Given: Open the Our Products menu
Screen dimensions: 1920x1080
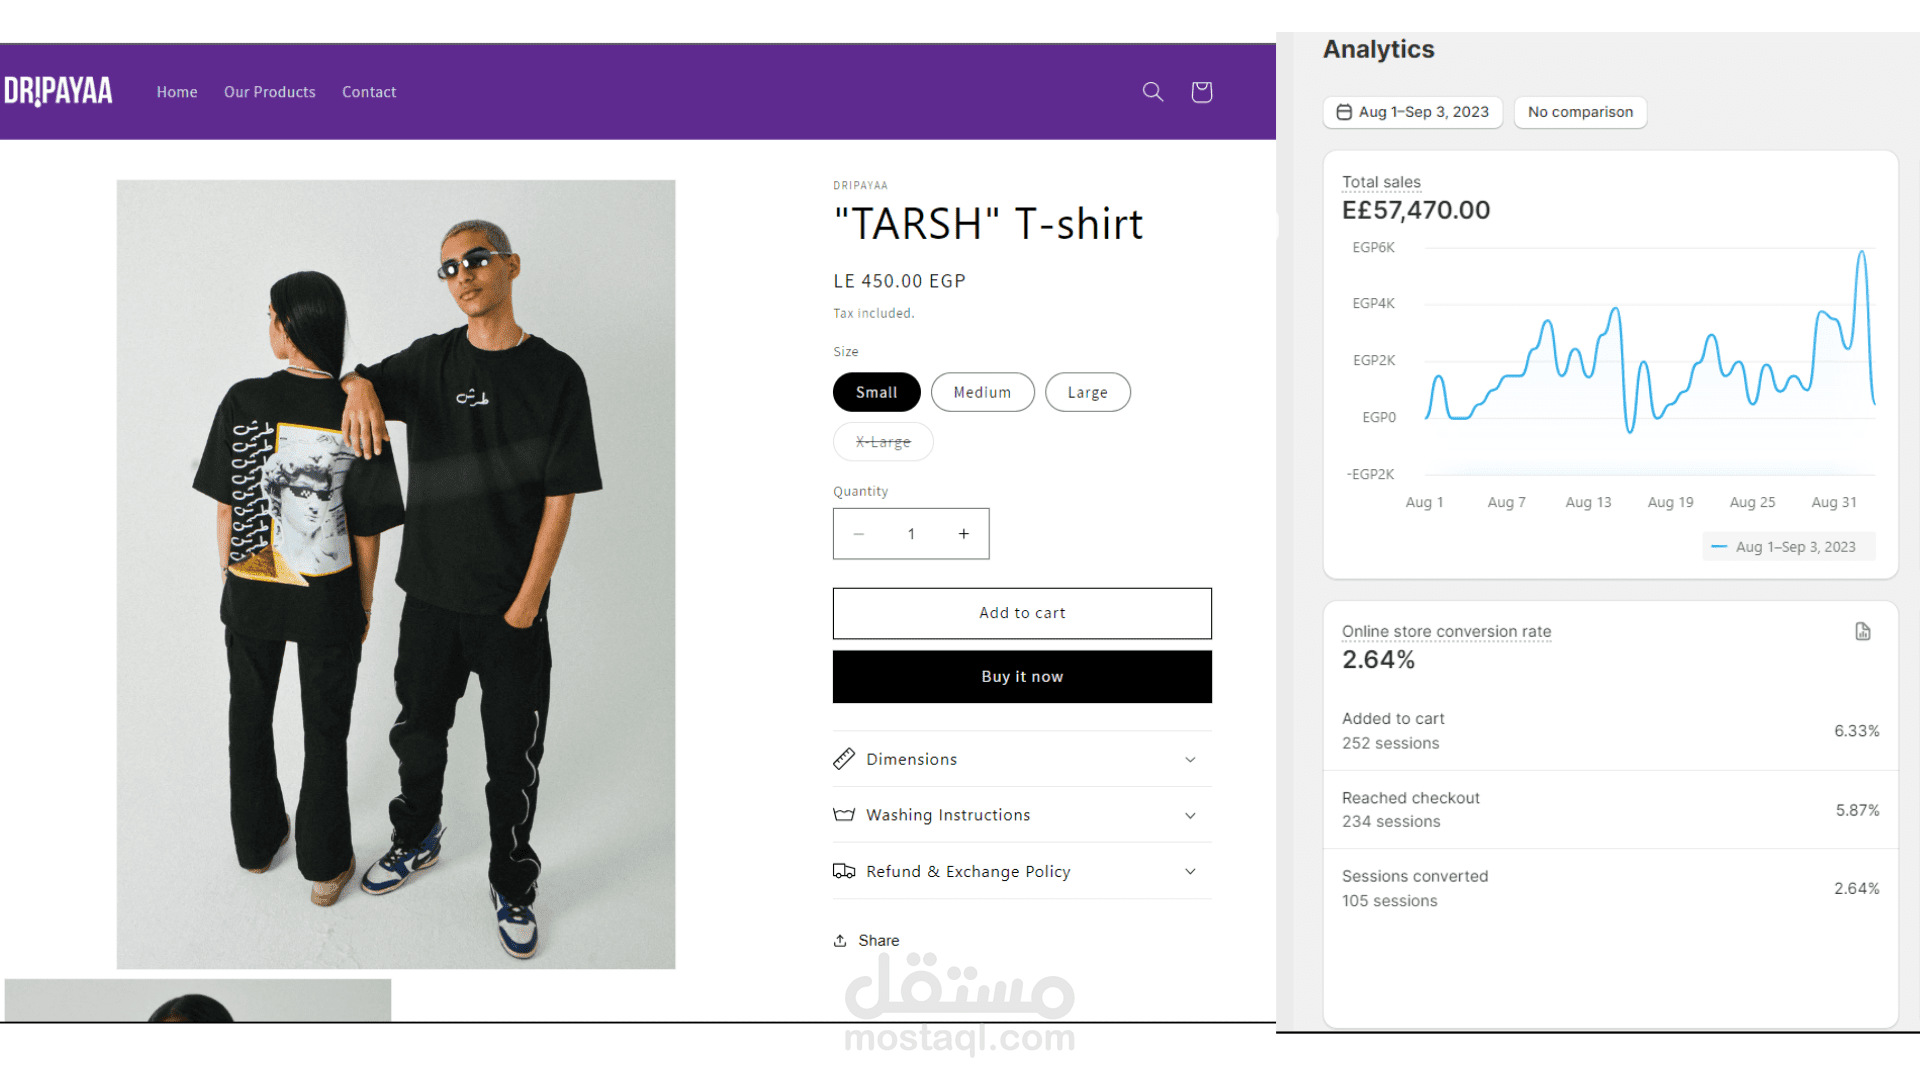Looking at the screenshot, I should 269,91.
